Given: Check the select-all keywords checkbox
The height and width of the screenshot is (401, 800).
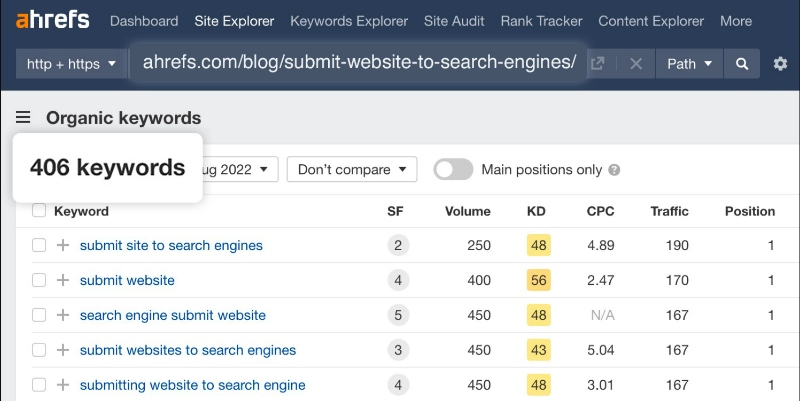Looking at the screenshot, I should pos(39,211).
